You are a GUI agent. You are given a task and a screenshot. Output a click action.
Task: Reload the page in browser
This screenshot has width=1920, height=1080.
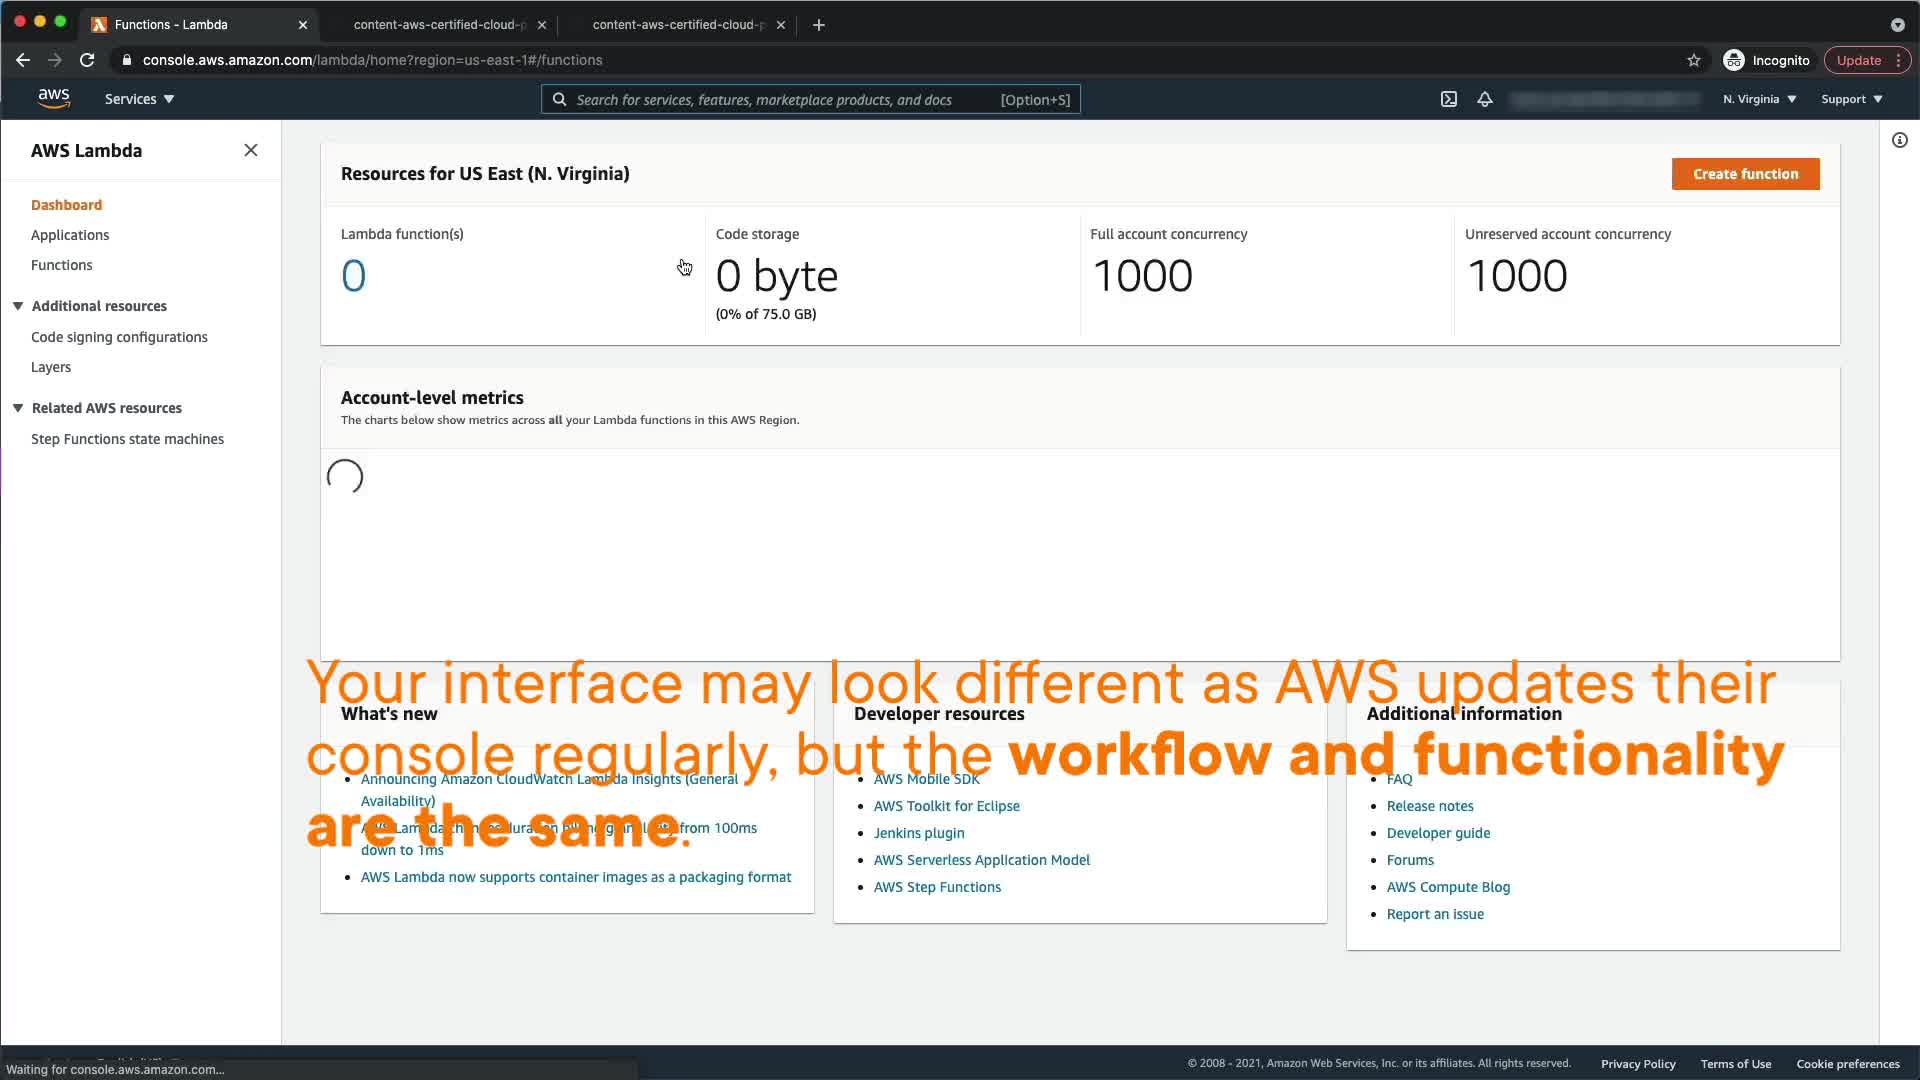[x=87, y=60]
